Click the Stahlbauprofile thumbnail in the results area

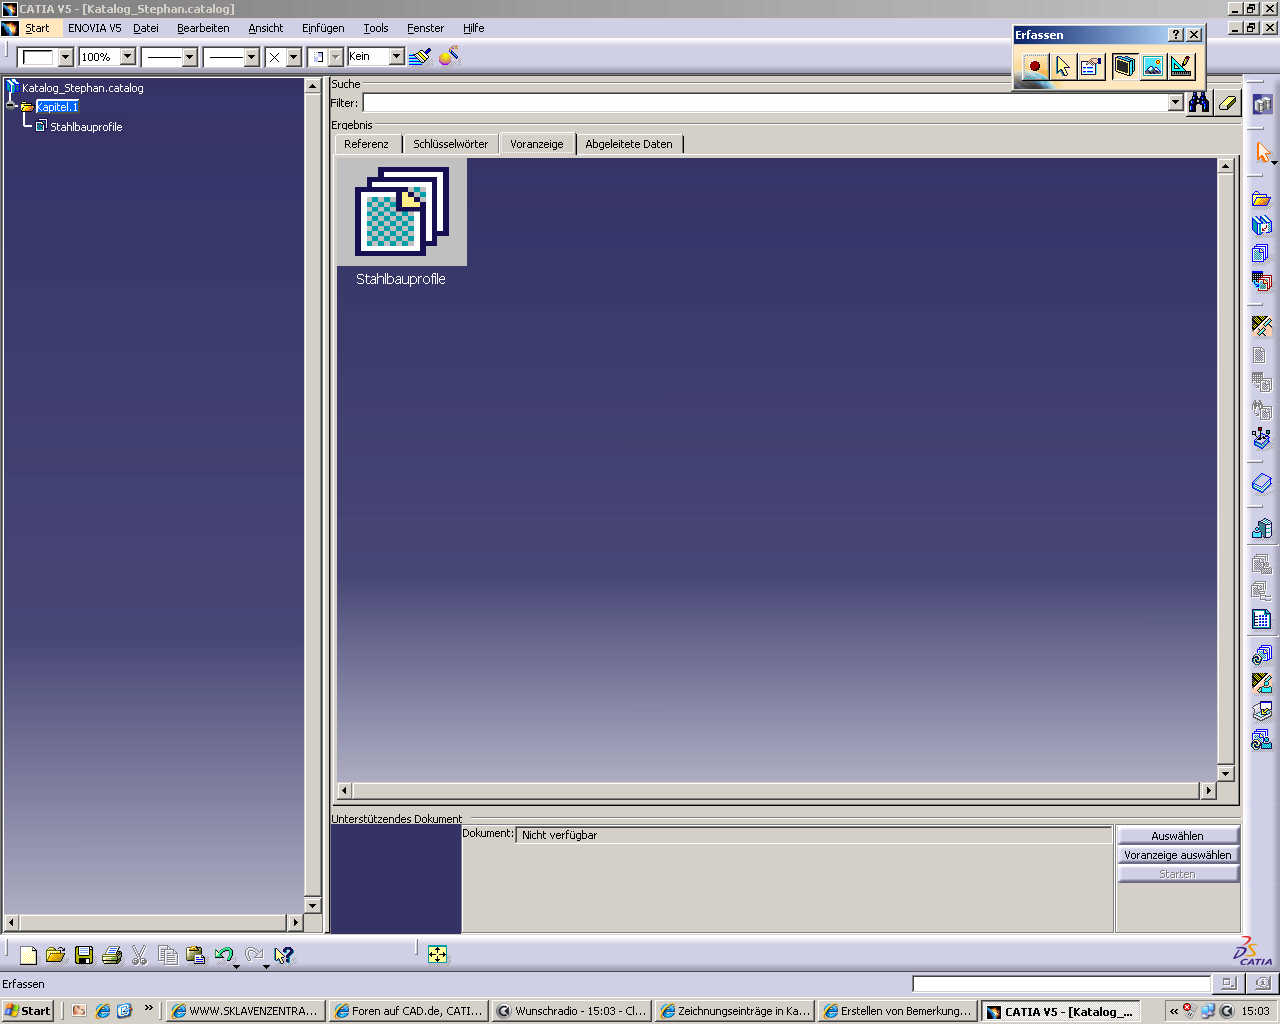pos(401,211)
